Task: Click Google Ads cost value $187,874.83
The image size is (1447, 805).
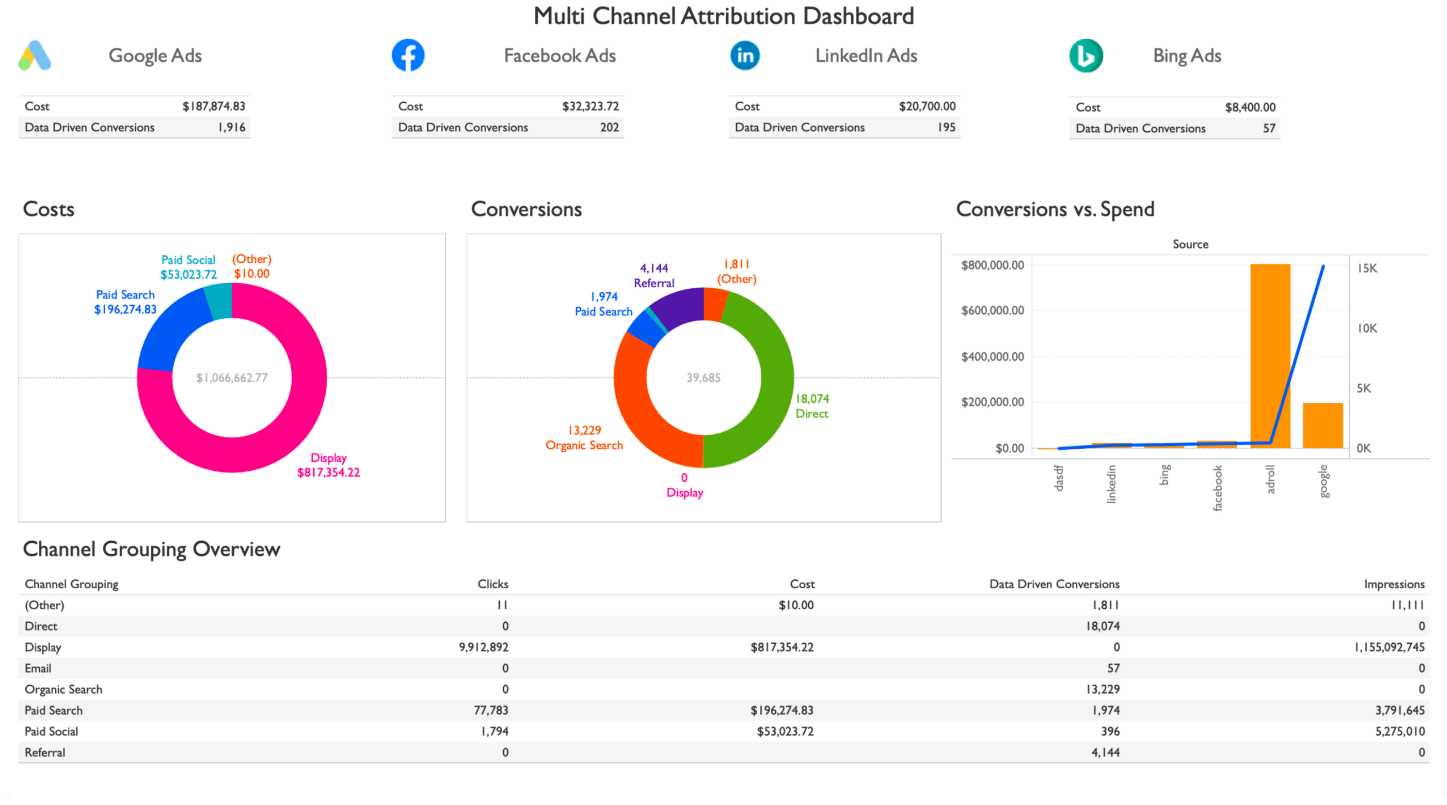Action: (214, 106)
